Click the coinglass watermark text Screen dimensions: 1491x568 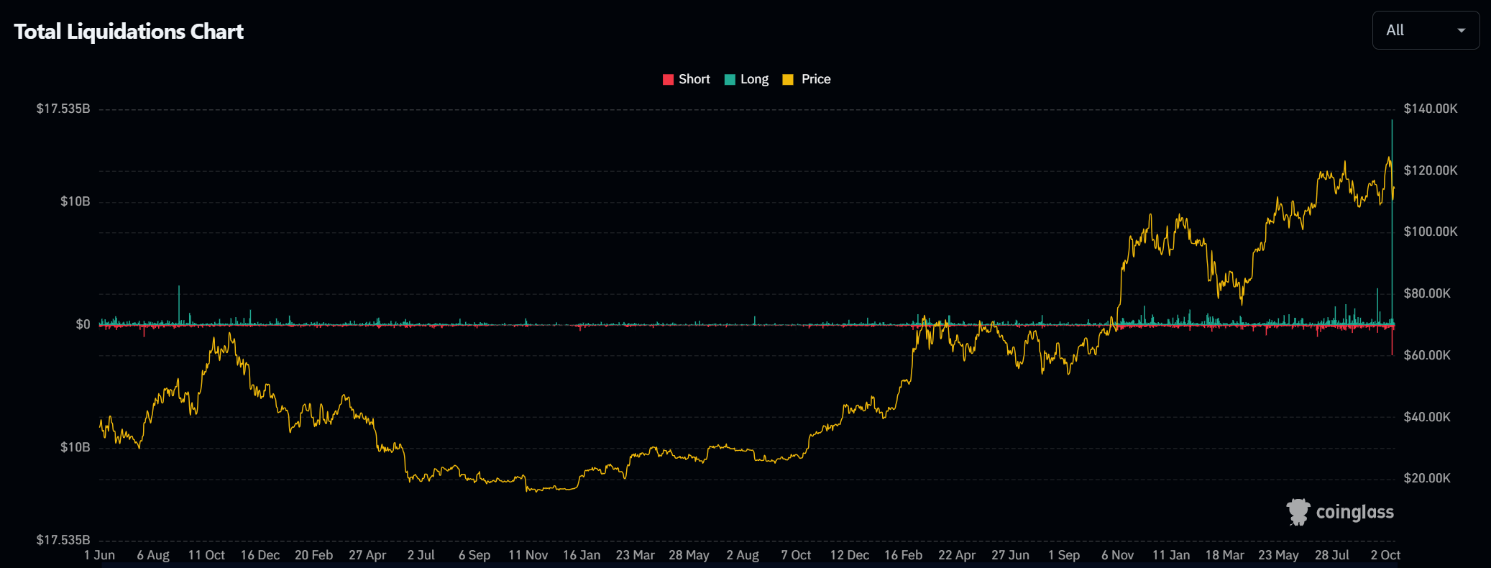[x=1355, y=513]
